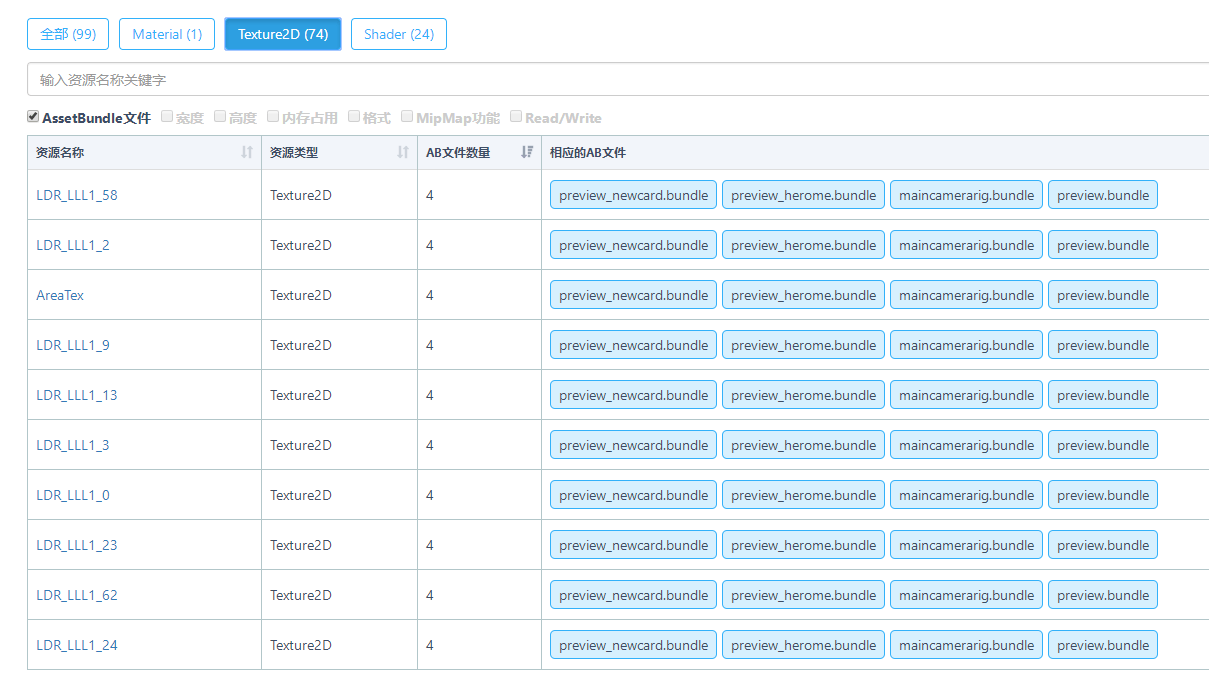Image resolution: width=1209 pixels, height=688 pixels.
Task: Click preview_herome.bundle in LDR_LLL1_58 row
Action: tap(803, 195)
